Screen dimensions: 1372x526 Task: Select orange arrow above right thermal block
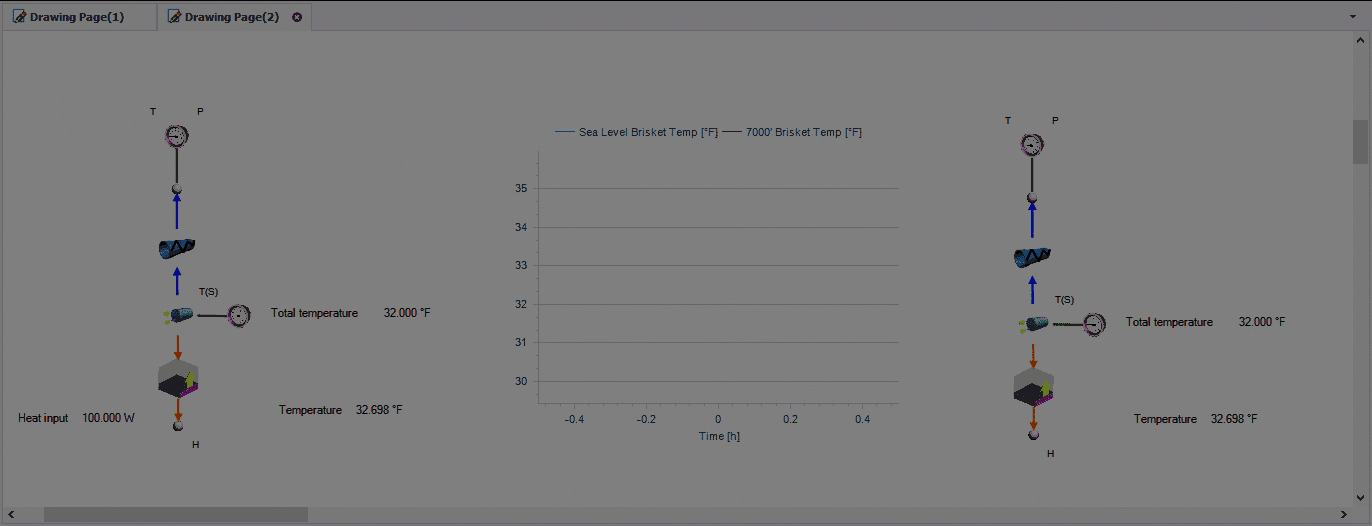pyautogui.click(x=1033, y=356)
